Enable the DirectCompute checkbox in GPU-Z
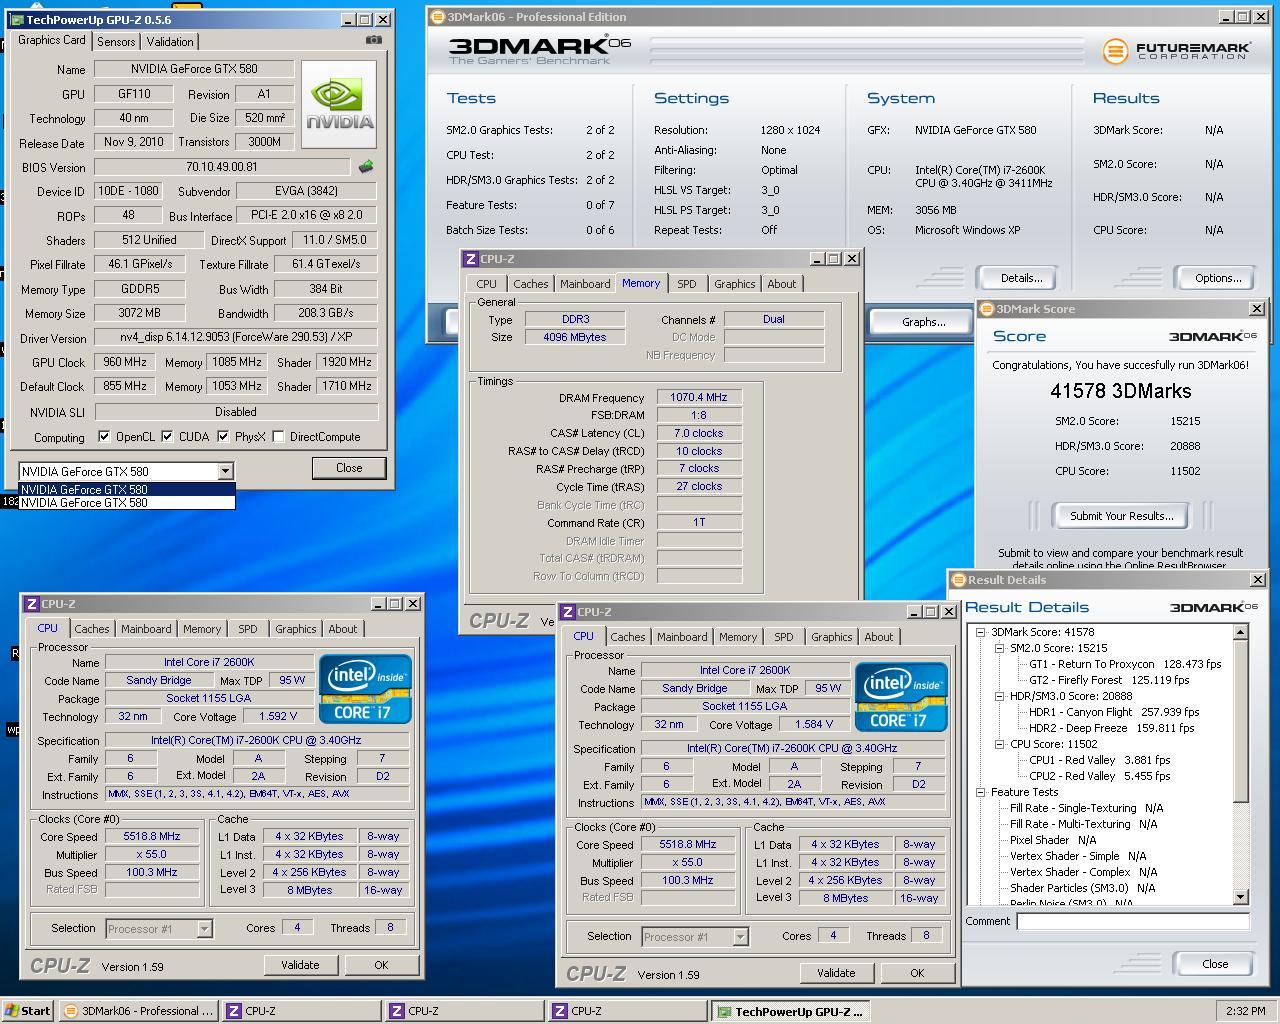Viewport: 1280px width, 1024px height. pos(278,437)
